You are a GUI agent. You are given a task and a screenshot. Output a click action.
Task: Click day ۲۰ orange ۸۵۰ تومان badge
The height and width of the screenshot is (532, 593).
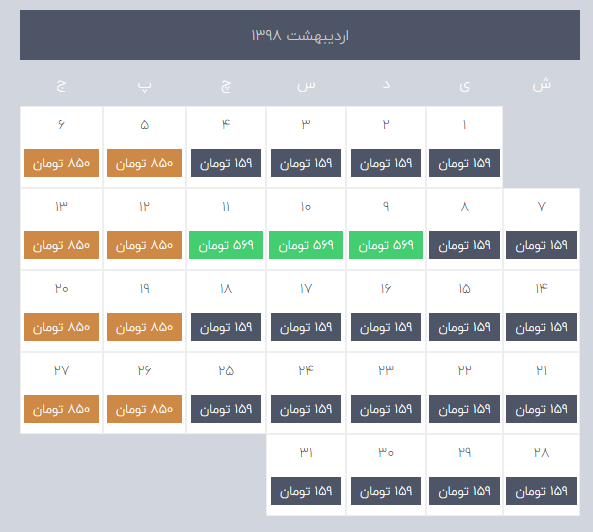[61, 327]
